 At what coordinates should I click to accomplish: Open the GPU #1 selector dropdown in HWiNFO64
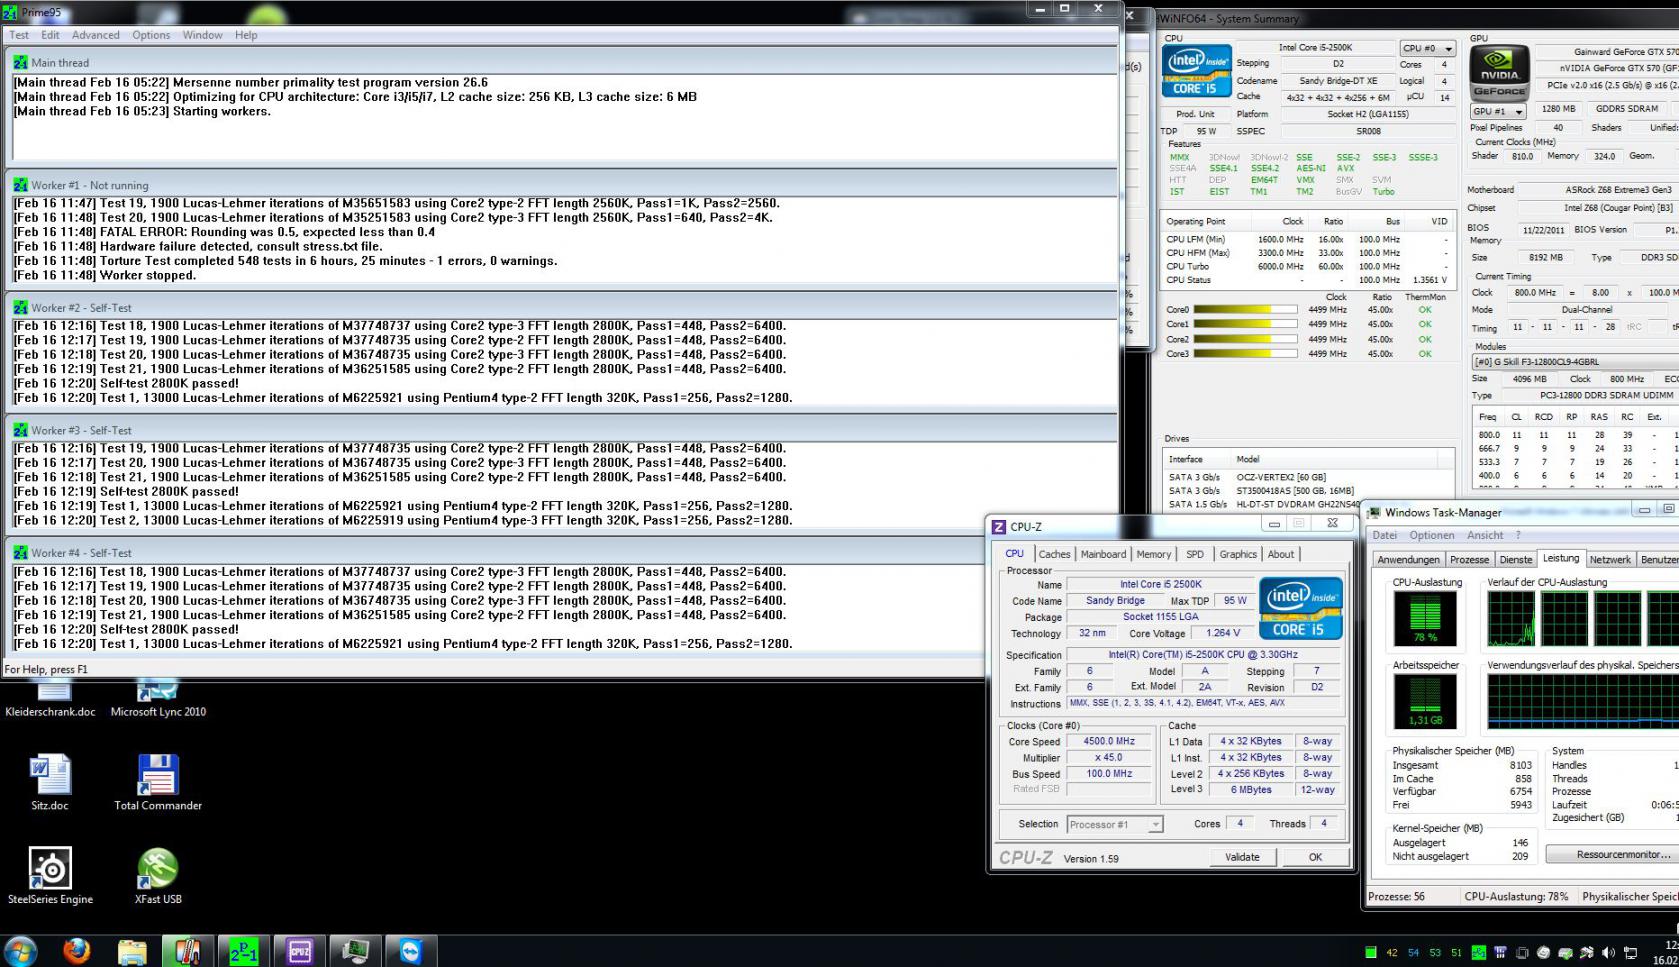pos(1497,111)
